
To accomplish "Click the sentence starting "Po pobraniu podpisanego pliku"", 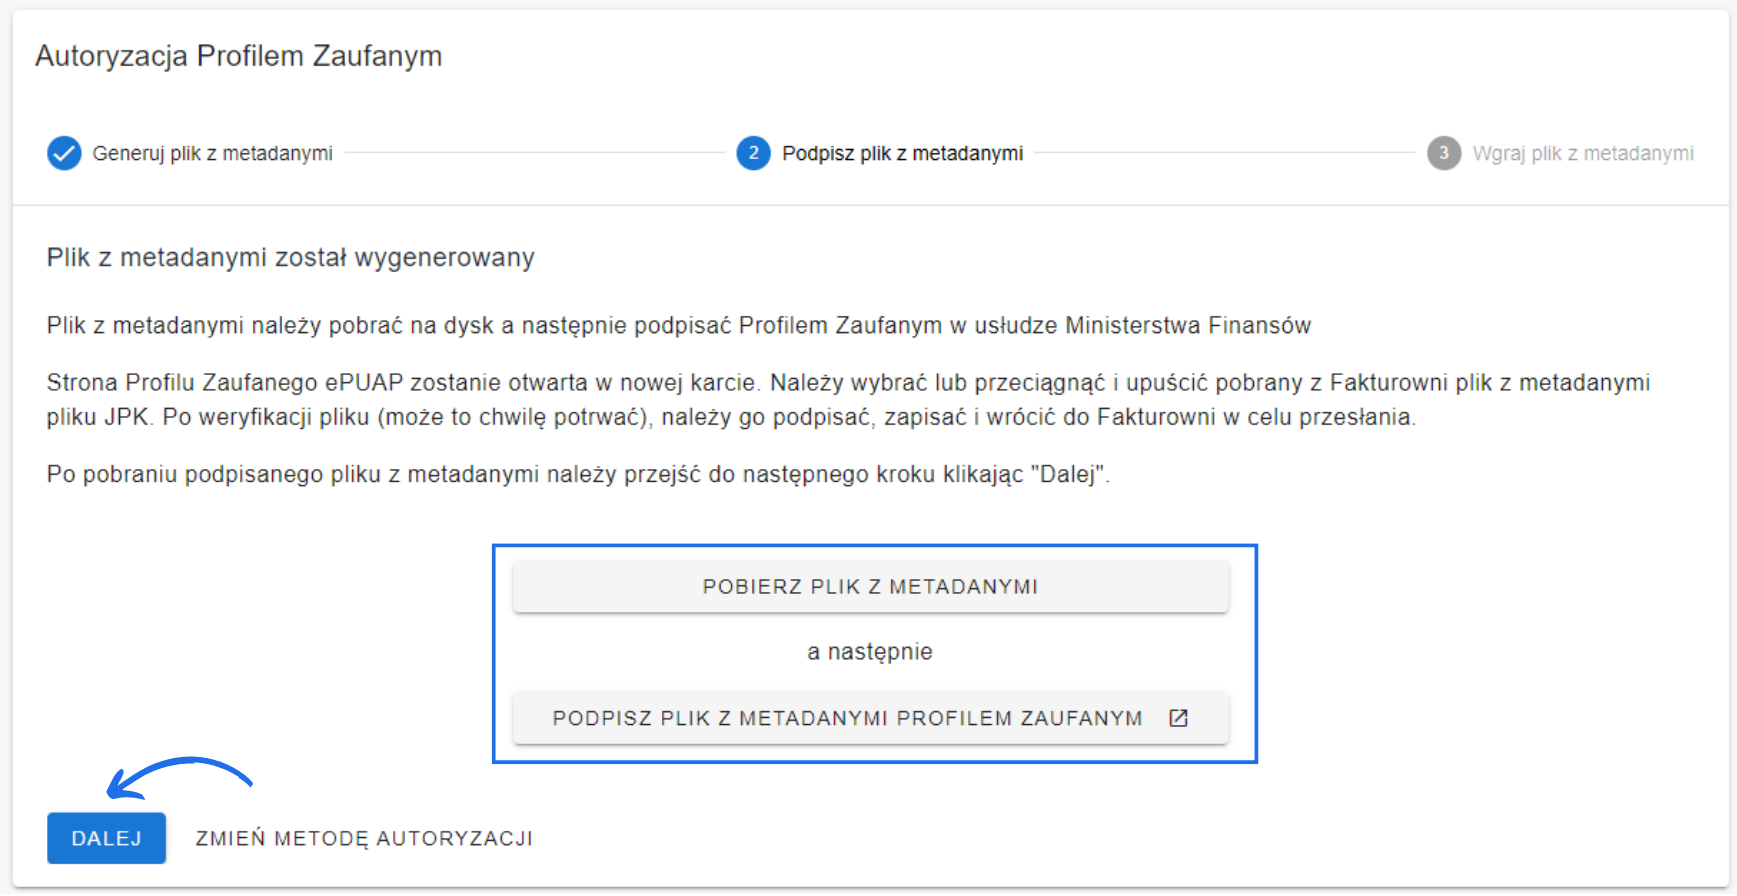I will 578,474.
